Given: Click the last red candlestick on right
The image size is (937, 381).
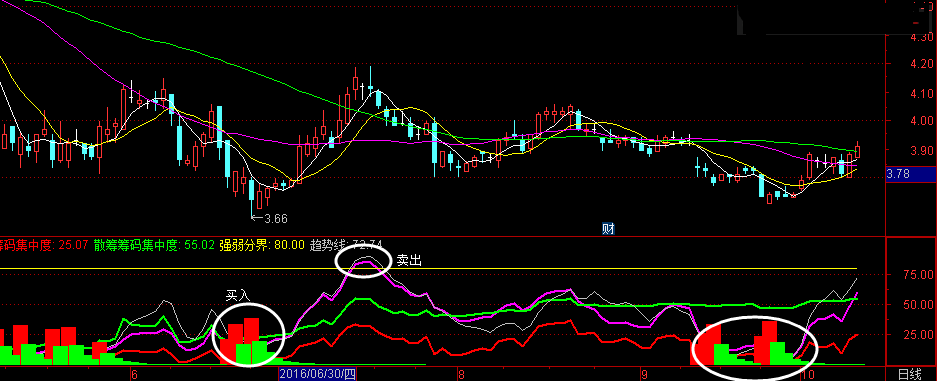Looking at the screenshot, I should (858, 150).
